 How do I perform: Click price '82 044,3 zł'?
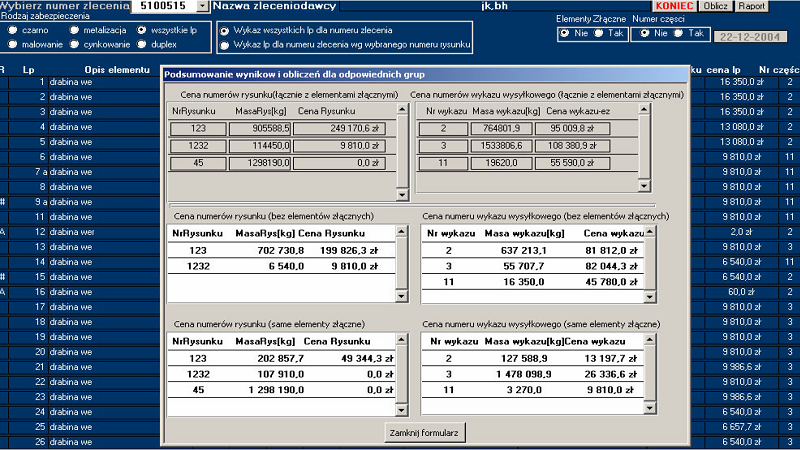611,266
